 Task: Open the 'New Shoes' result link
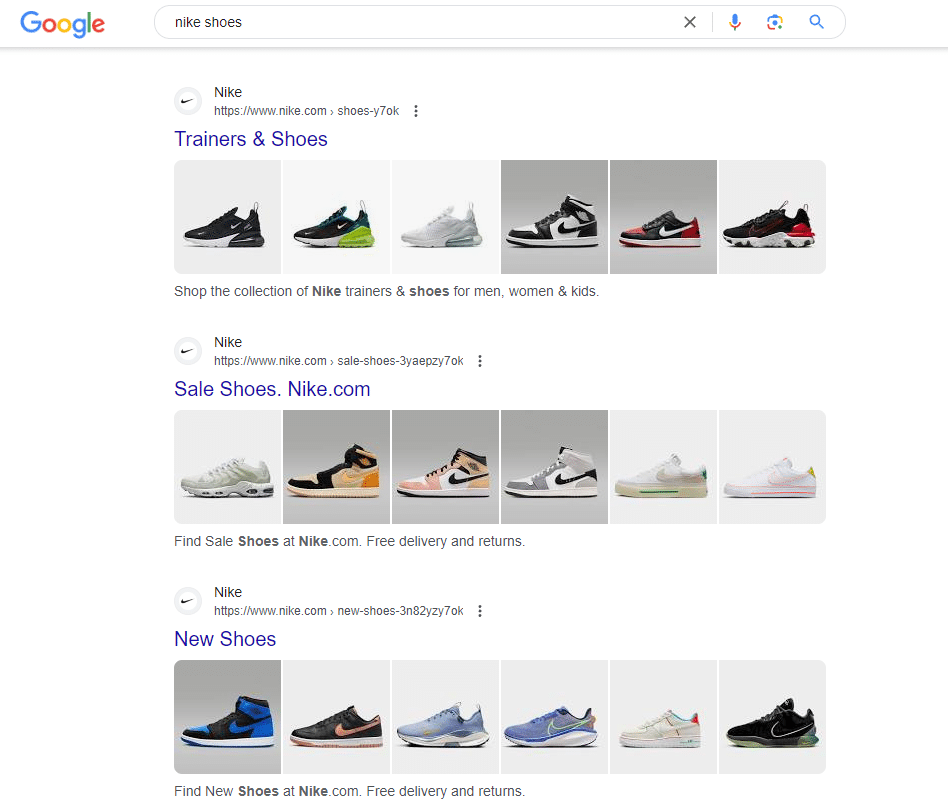click(225, 639)
